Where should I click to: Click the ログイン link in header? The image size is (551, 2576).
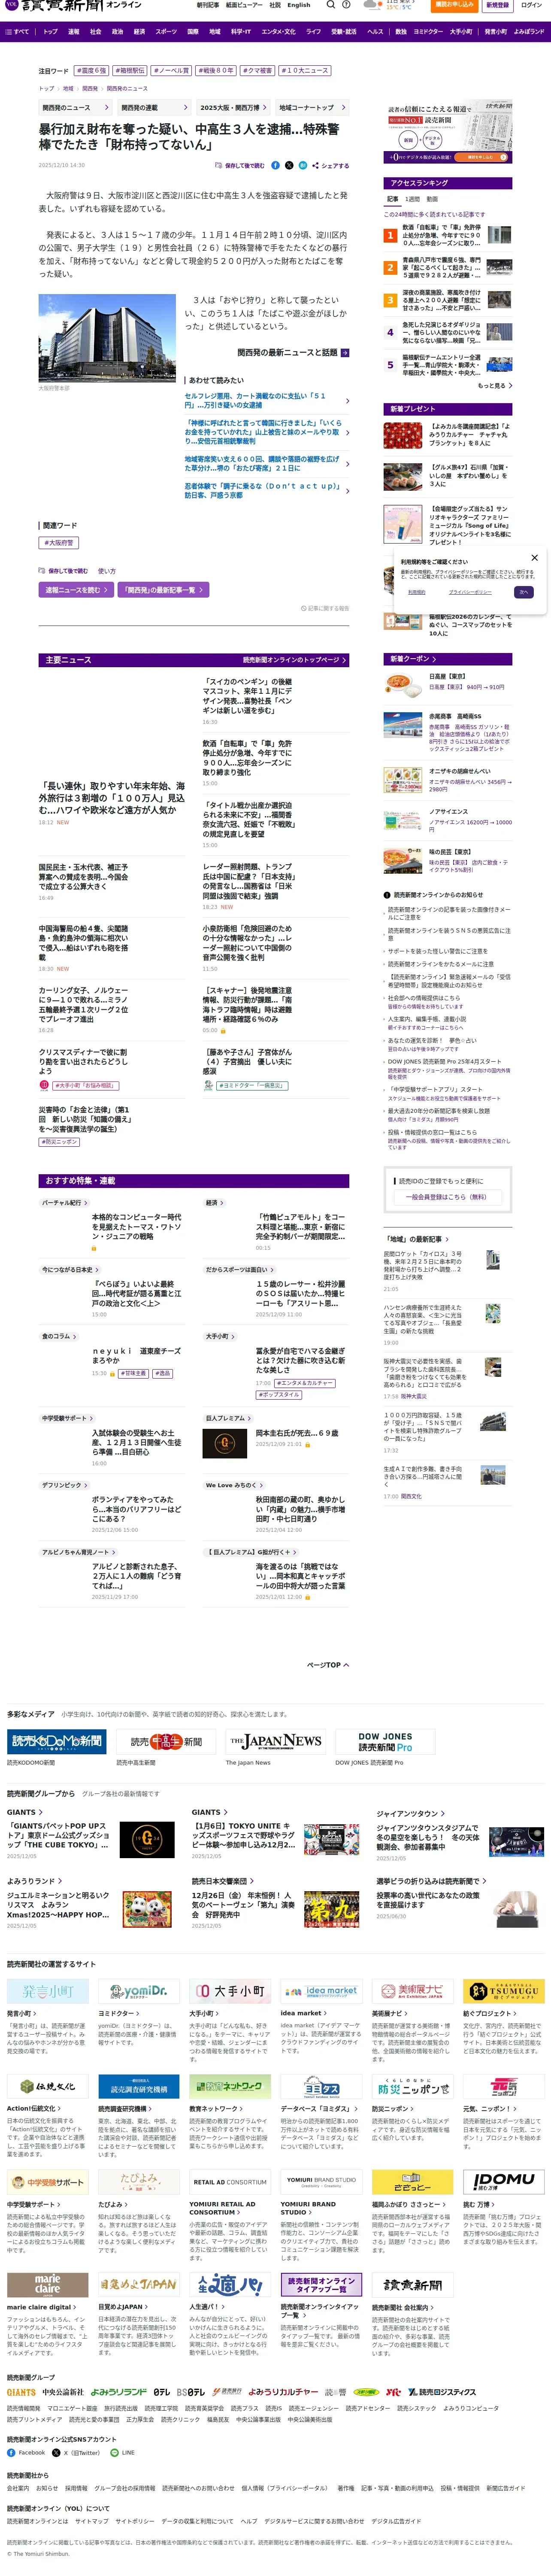pos(531,5)
